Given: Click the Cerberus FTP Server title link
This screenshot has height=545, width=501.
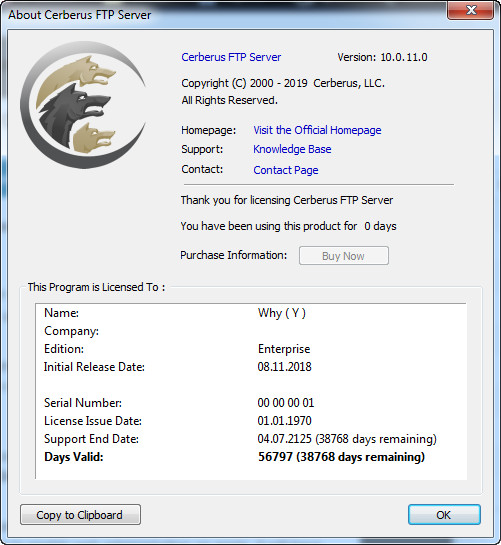Looking at the screenshot, I should [x=231, y=57].
